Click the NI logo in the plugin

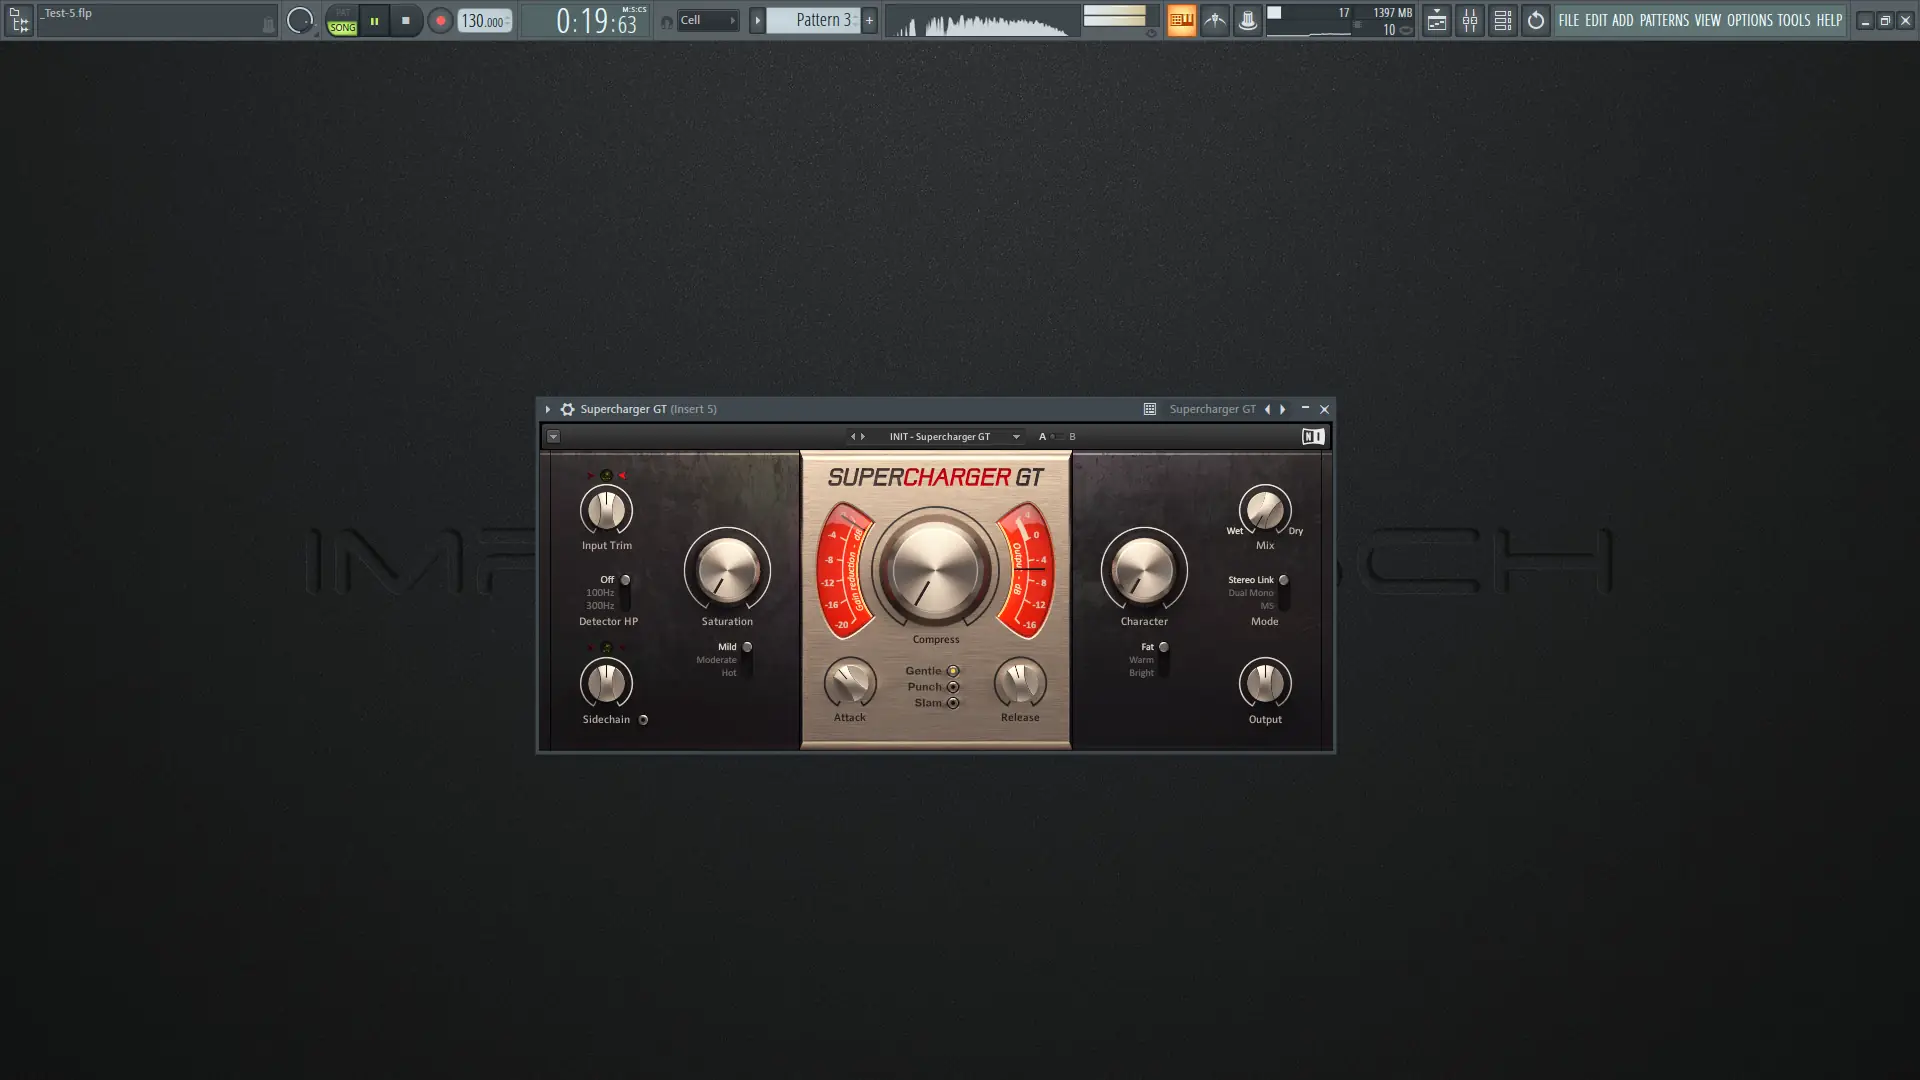[1312, 436]
